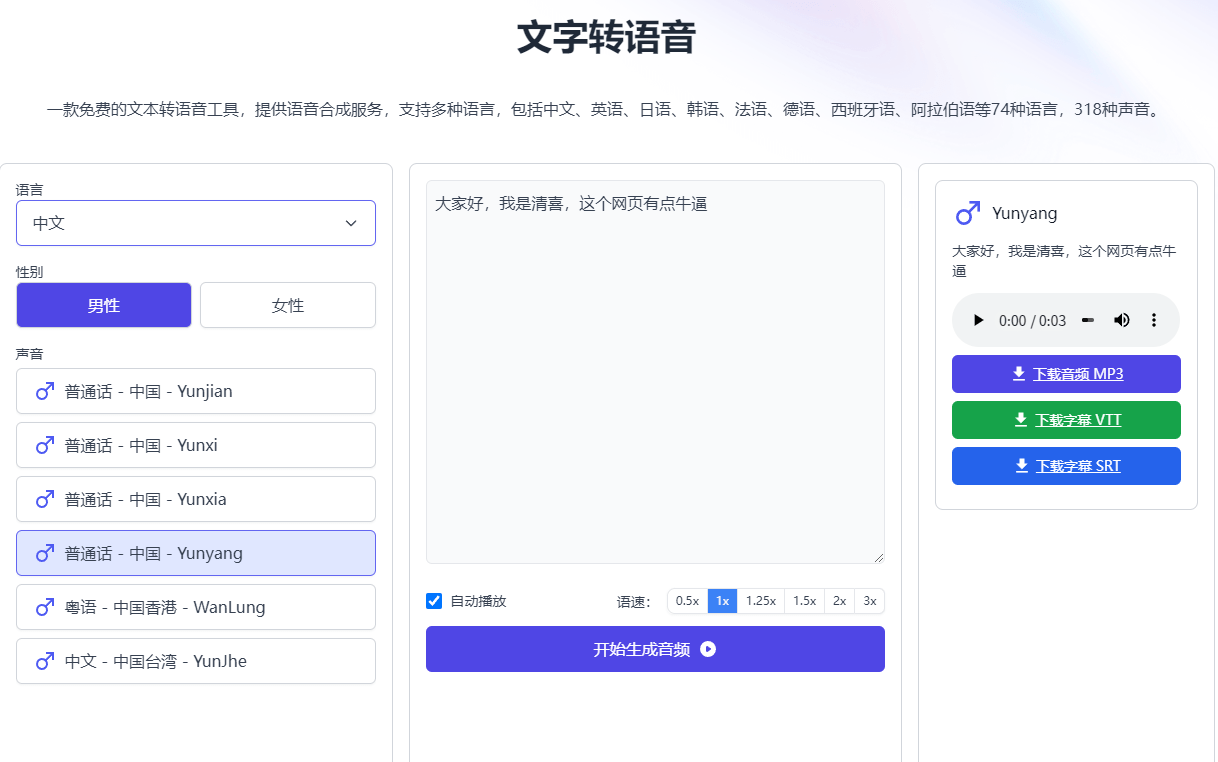The height and width of the screenshot is (762, 1218).
Task: Click the male icon beside Yunxia voice
Action: pos(44,499)
